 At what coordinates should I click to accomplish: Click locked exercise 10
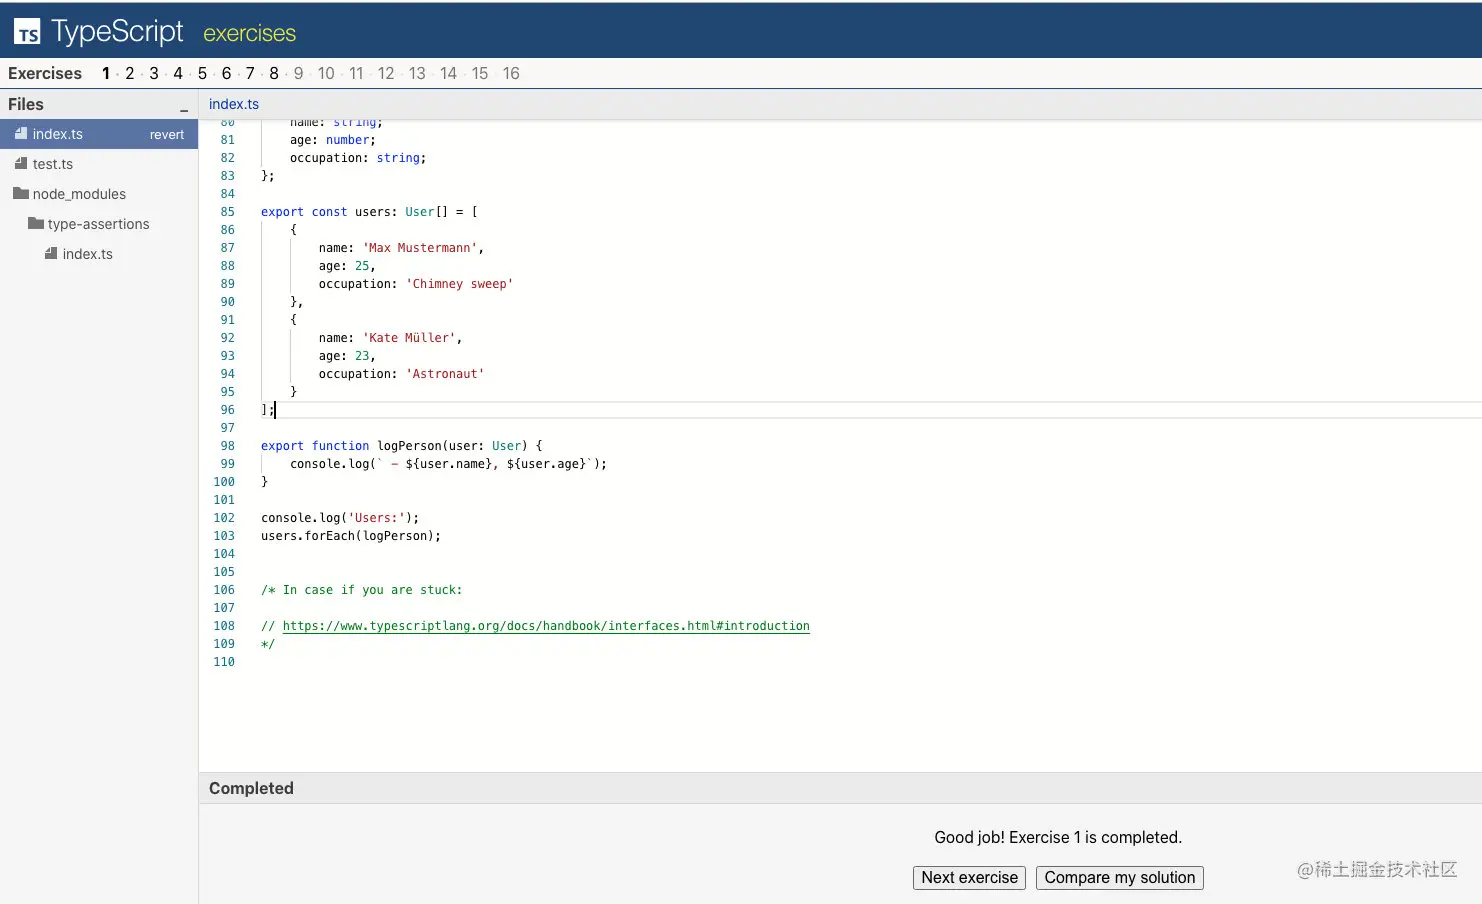pos(326,73)
